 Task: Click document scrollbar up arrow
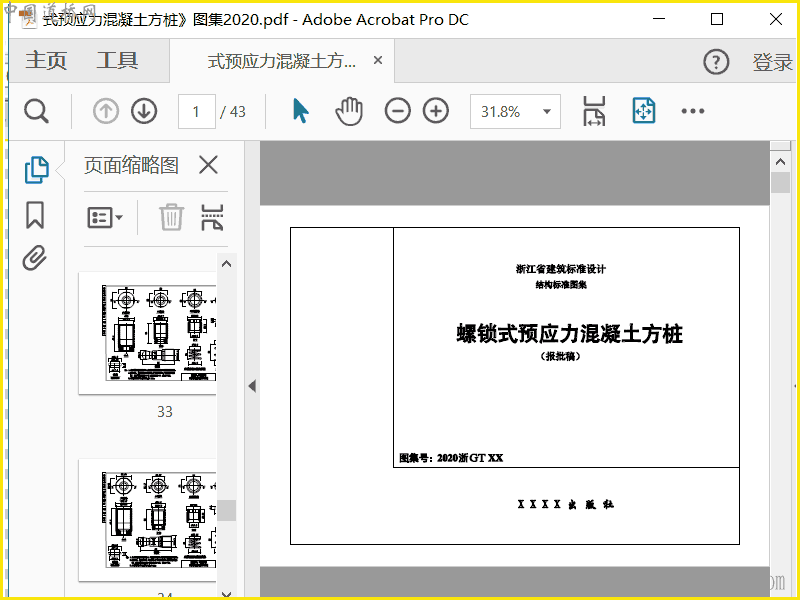(x=780, y=162)
